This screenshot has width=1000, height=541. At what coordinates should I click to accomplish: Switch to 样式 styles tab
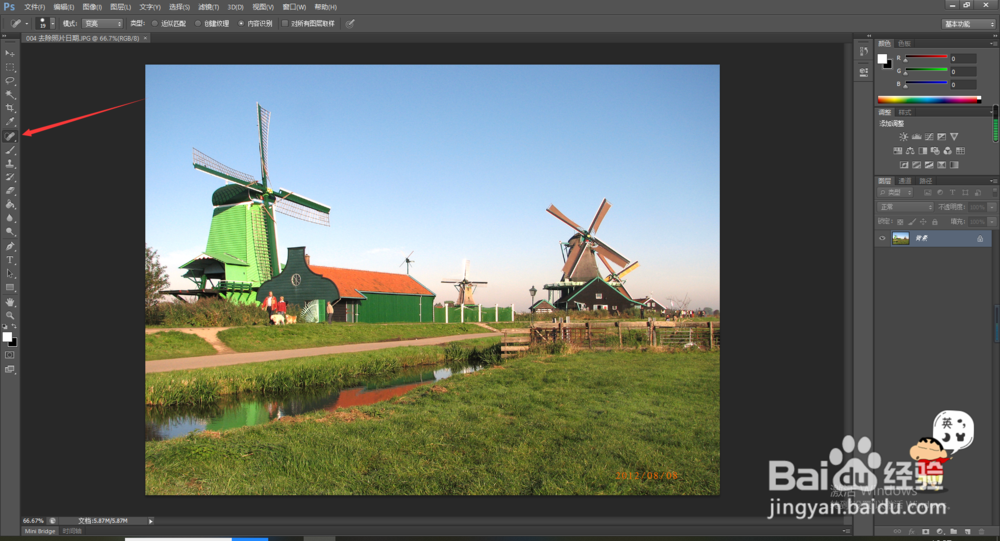click(904, 112)
